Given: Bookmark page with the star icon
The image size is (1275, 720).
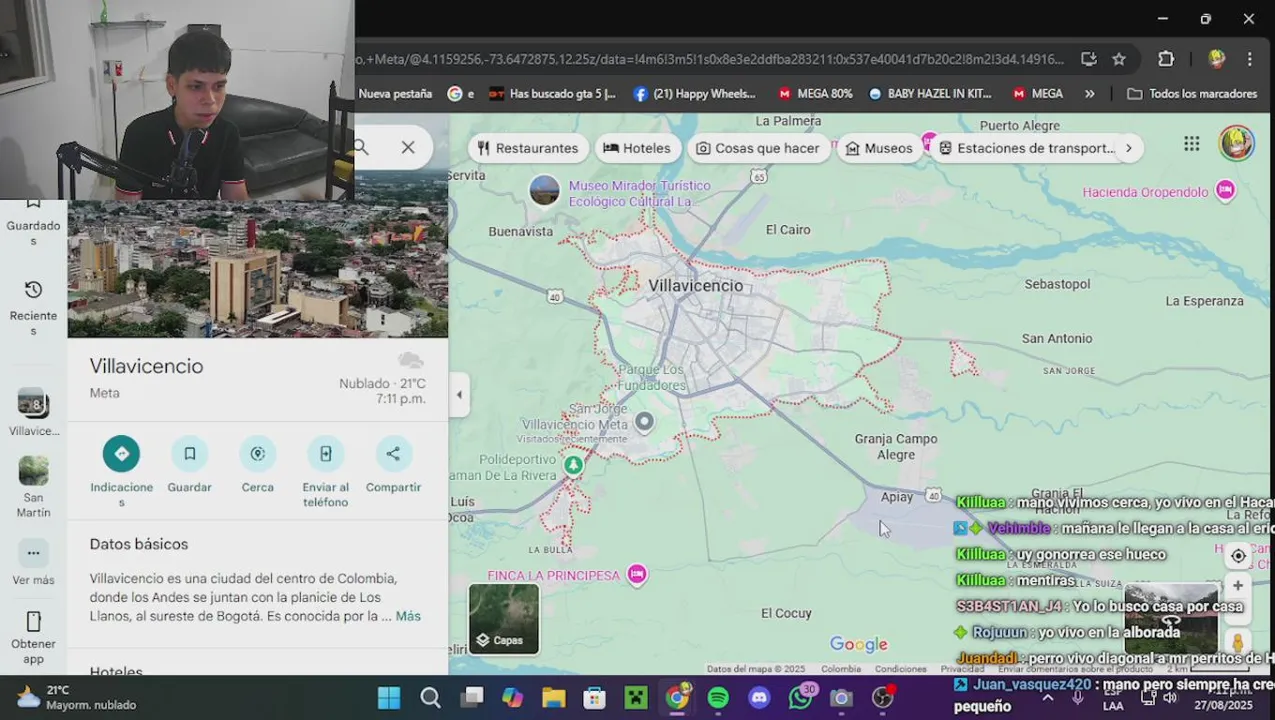Looking at the screenshot, I should tap(1119, 59).
